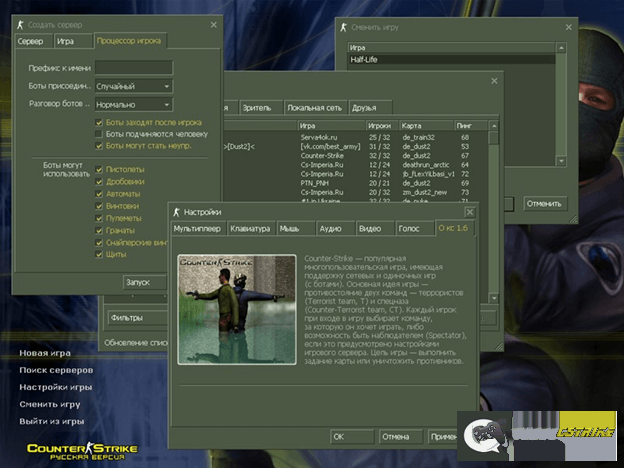This screenshot has width=624, height=468.
Task: Close the Создать сервер window
Action: click(x=214, y=25)
